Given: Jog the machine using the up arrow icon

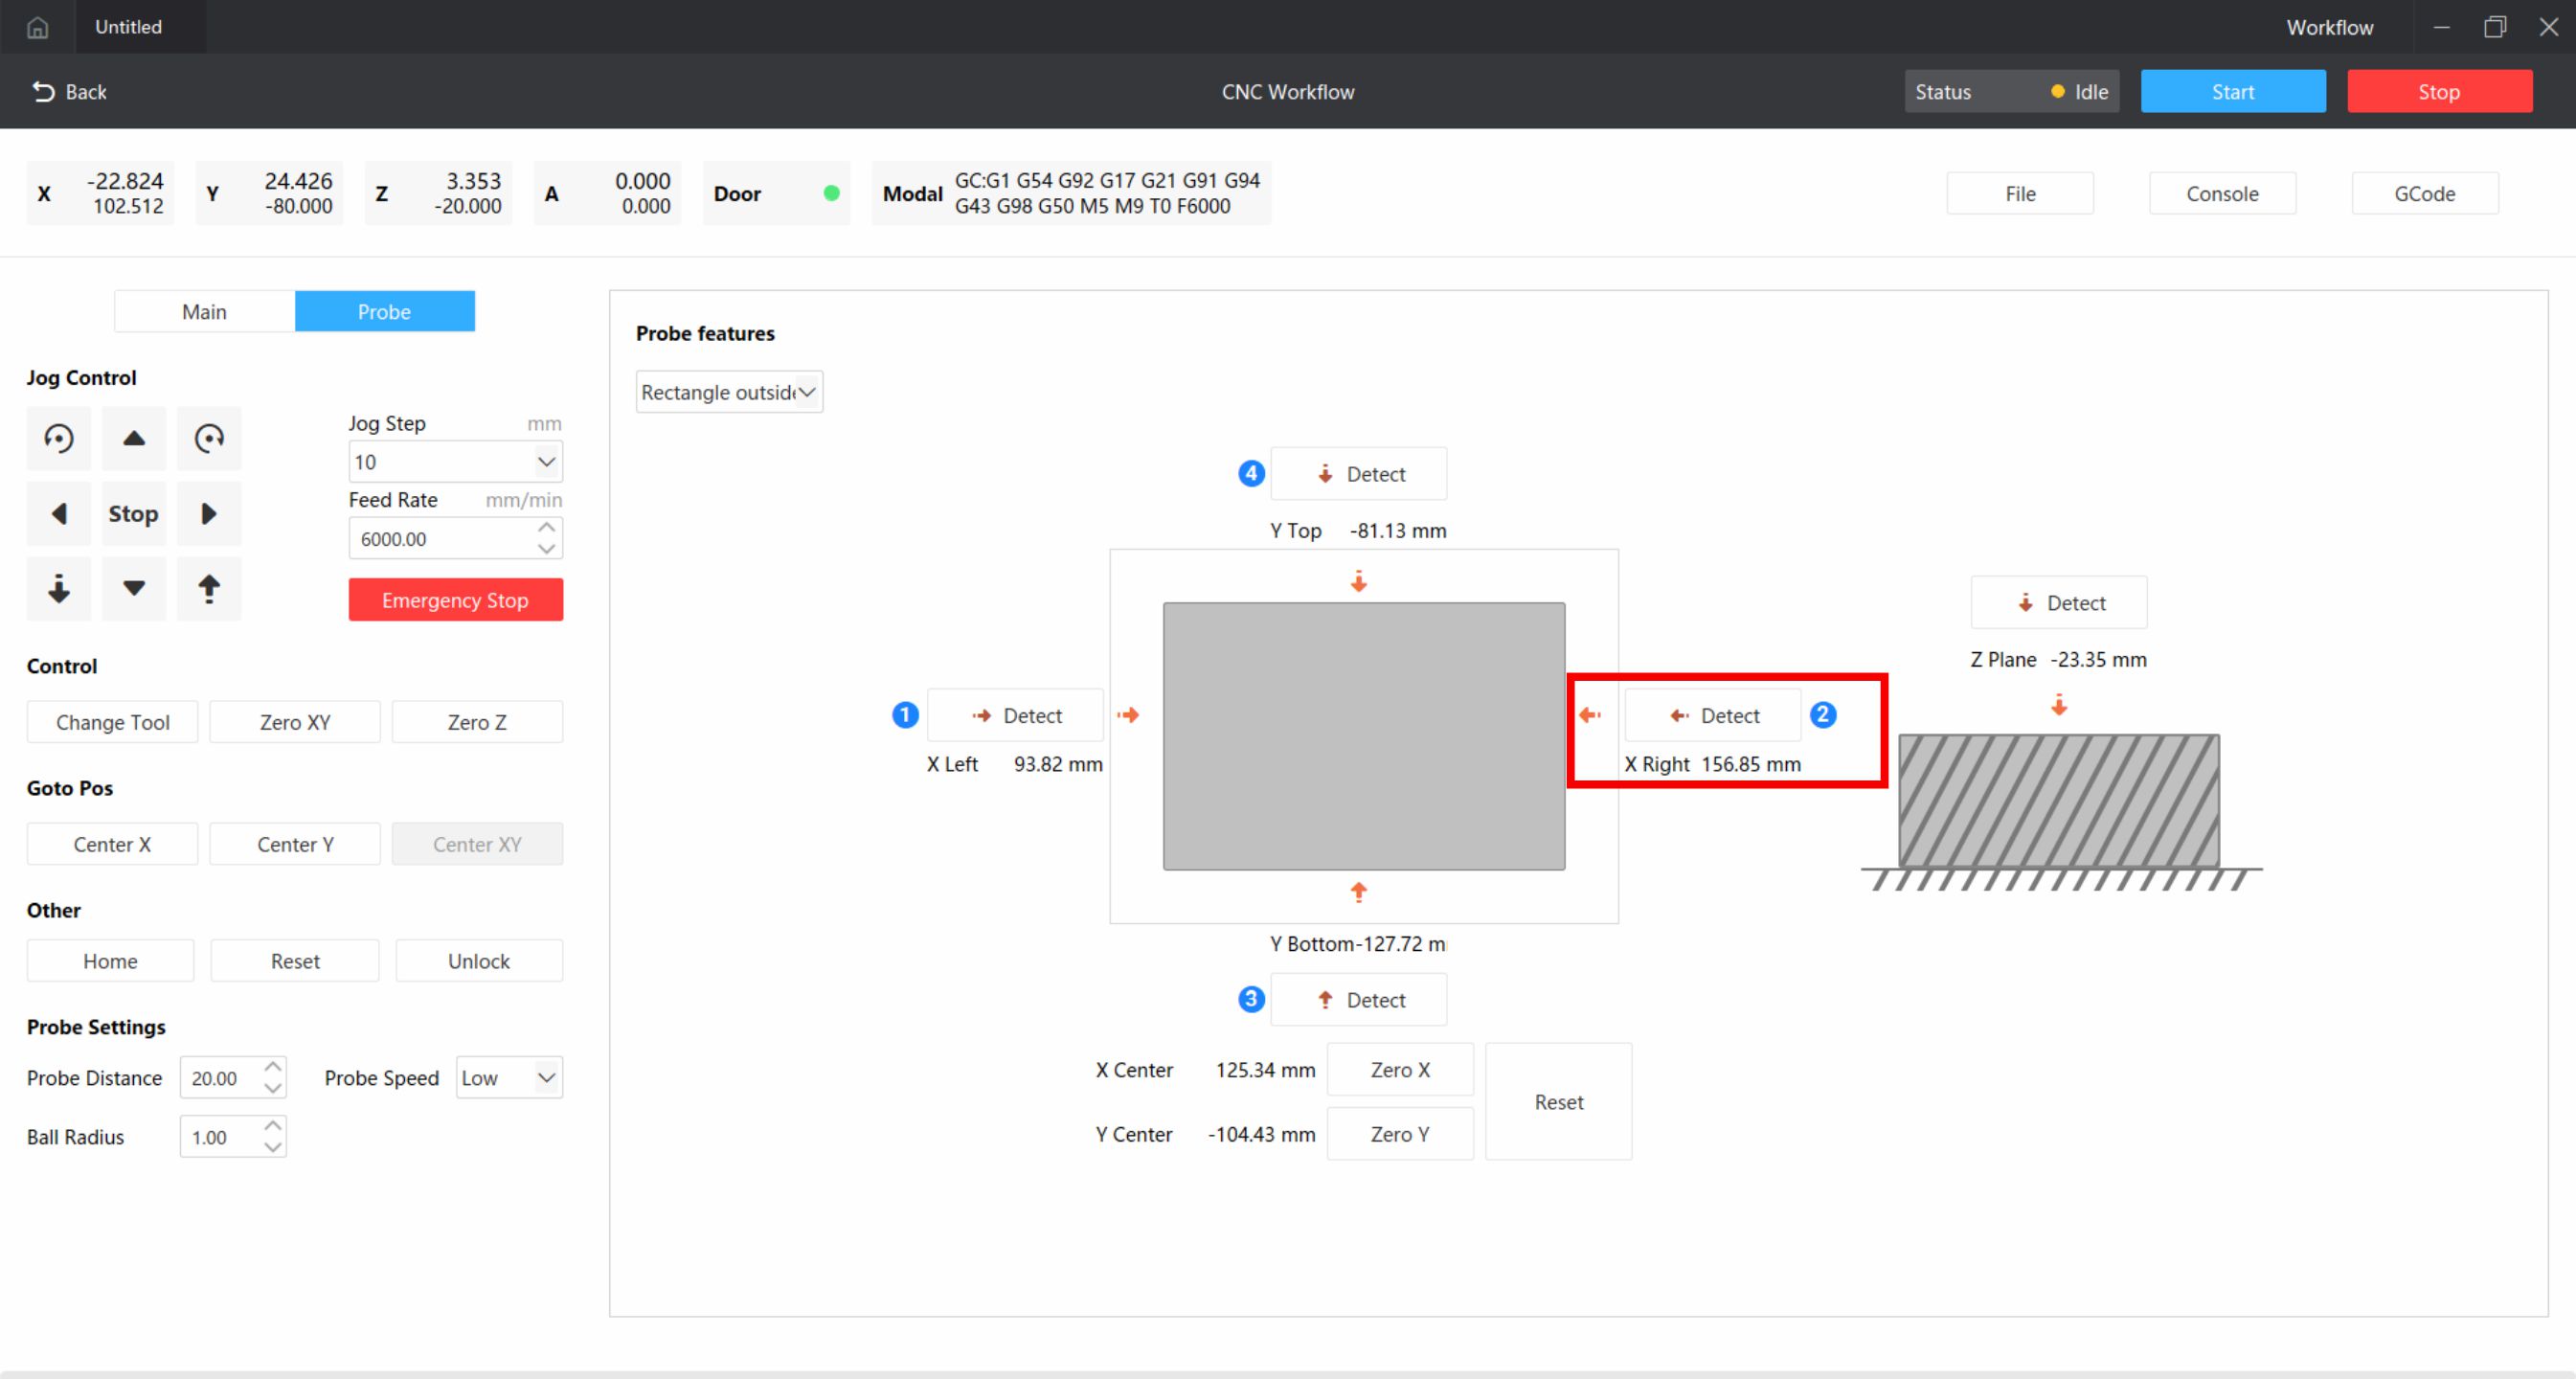Looking at the screenshot, I should 134,438.
